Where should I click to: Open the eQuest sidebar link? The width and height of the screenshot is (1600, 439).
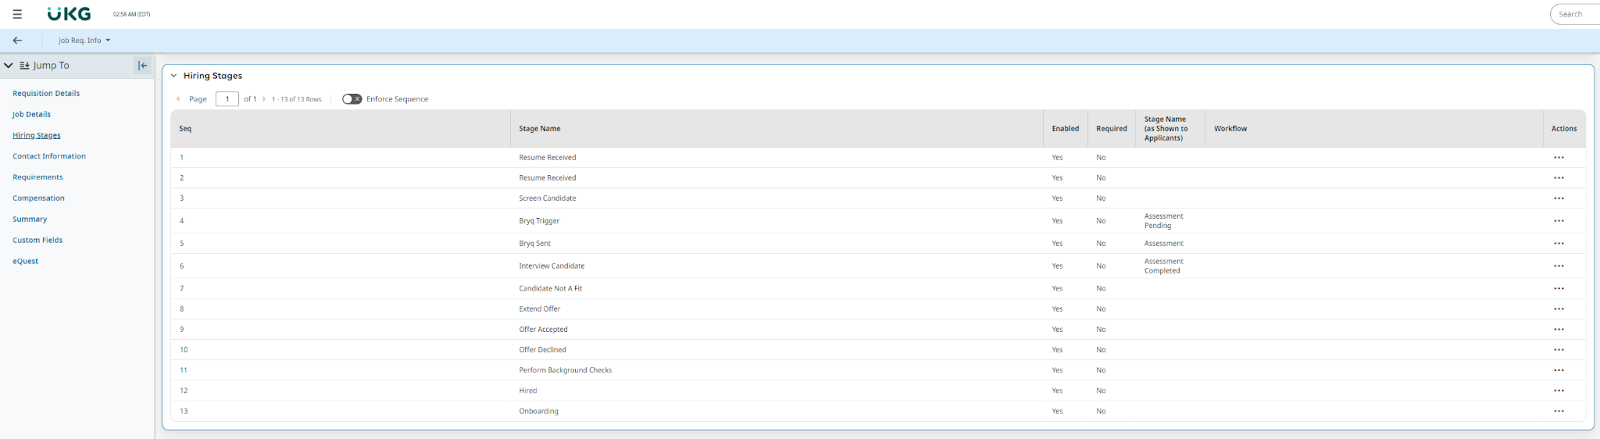tap(25, 261)
